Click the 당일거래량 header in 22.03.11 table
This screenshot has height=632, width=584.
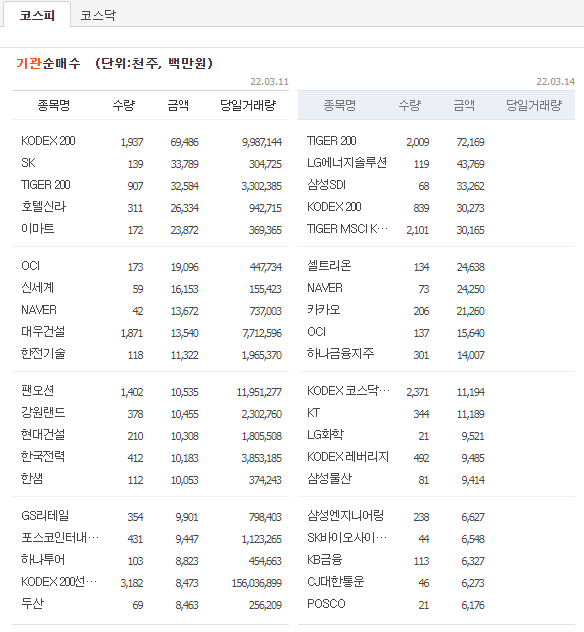click(247, 105)
